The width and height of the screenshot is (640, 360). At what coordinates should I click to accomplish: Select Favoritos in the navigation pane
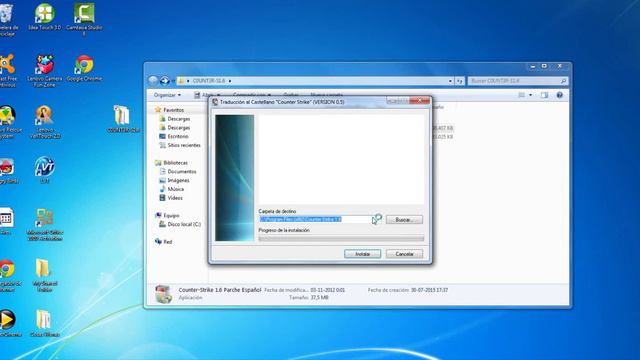(x=173, y=110)
